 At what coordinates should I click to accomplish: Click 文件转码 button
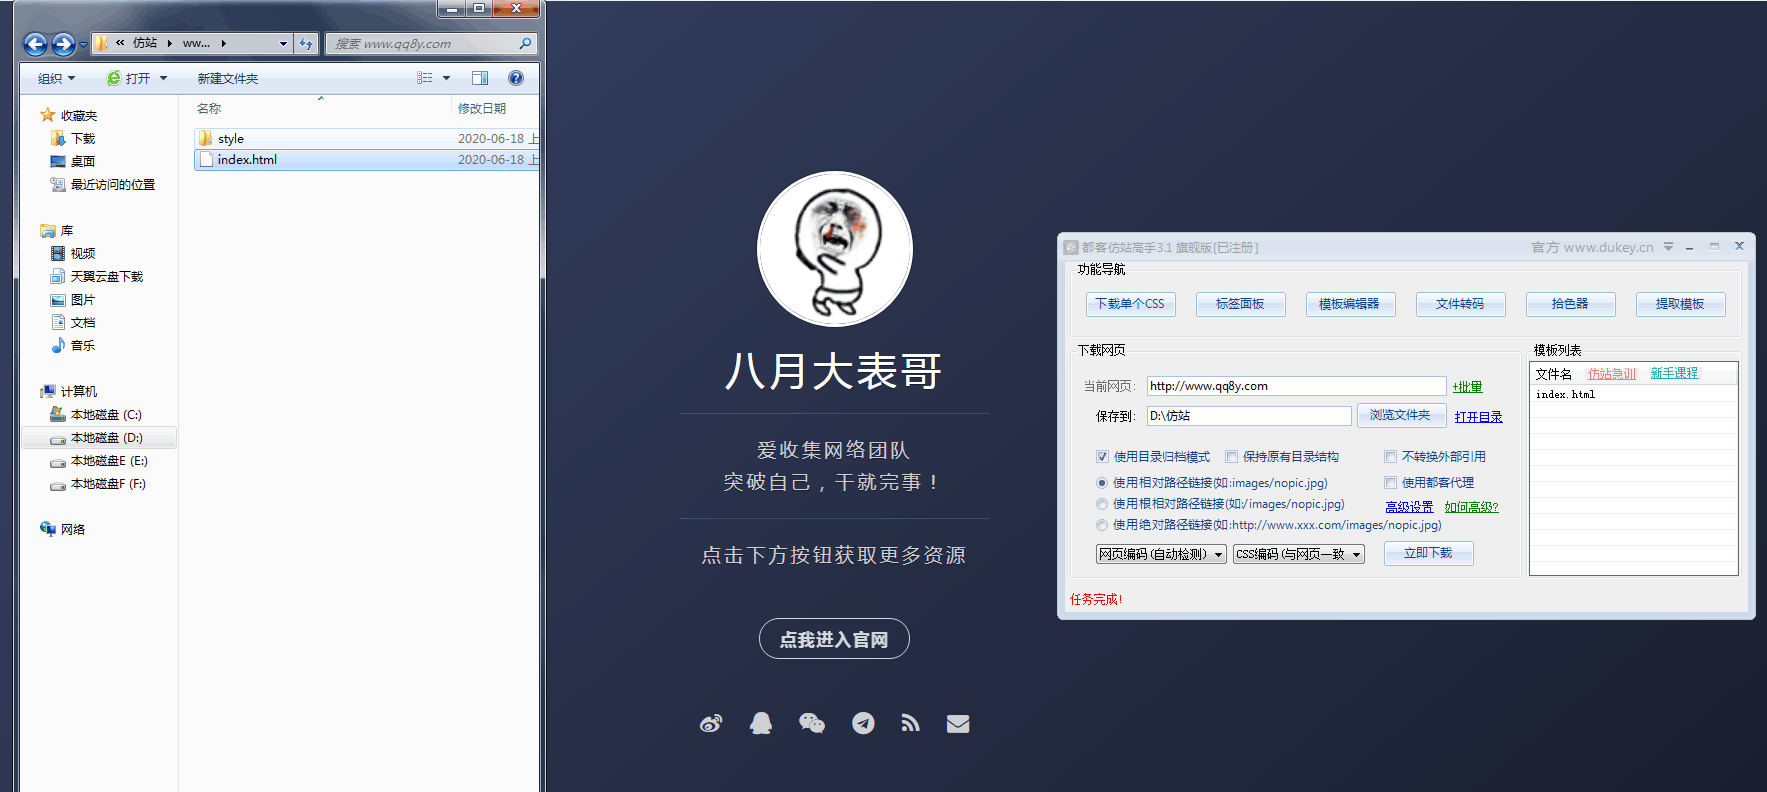[1460, 304]
